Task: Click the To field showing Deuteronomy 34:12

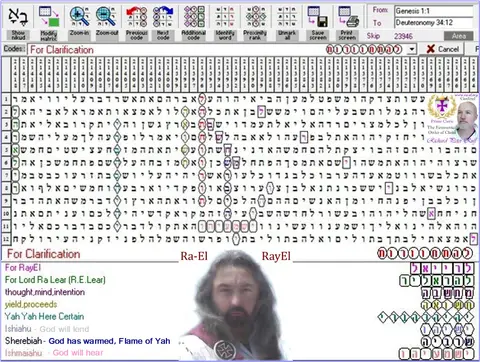Action: (x=433, y=23)
